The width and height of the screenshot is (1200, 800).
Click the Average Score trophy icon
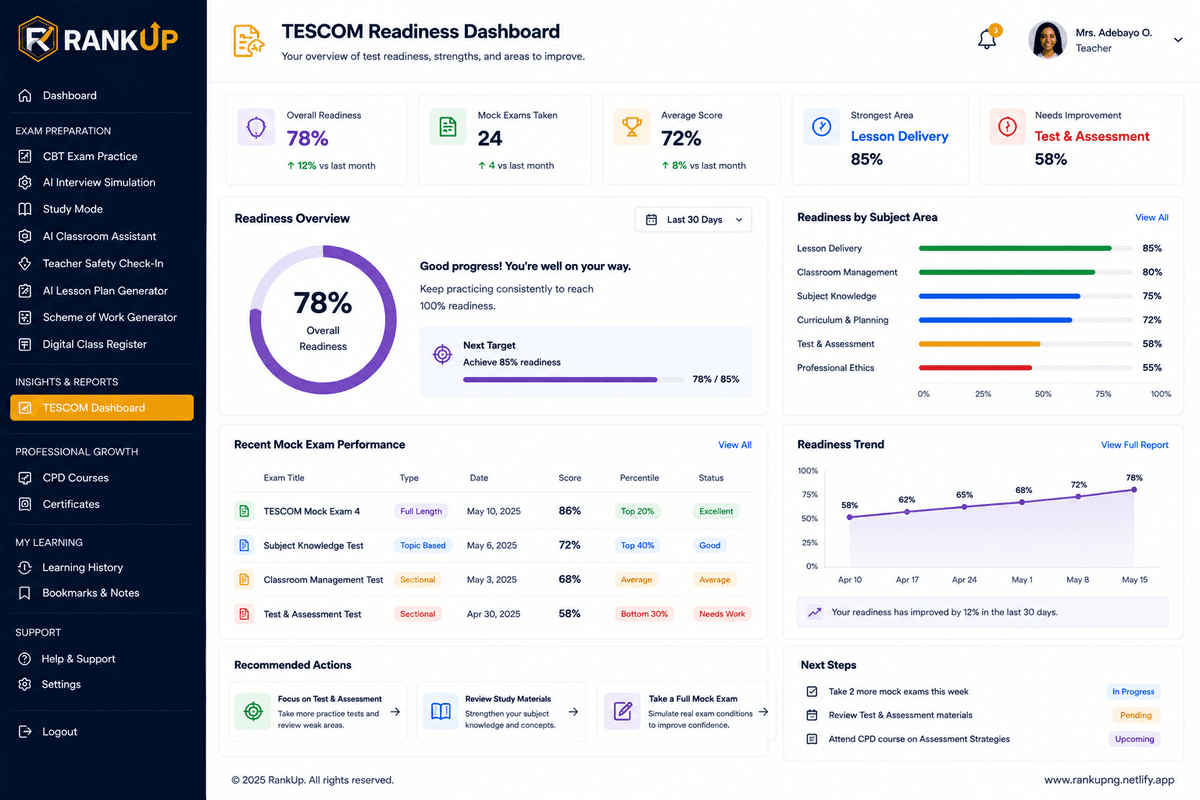tap(632, 127)
